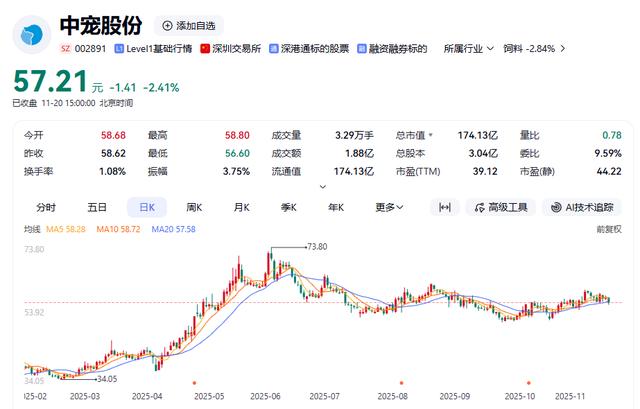
Task: Click the 市盈(静) value 44.22
Action: [609, 171]
